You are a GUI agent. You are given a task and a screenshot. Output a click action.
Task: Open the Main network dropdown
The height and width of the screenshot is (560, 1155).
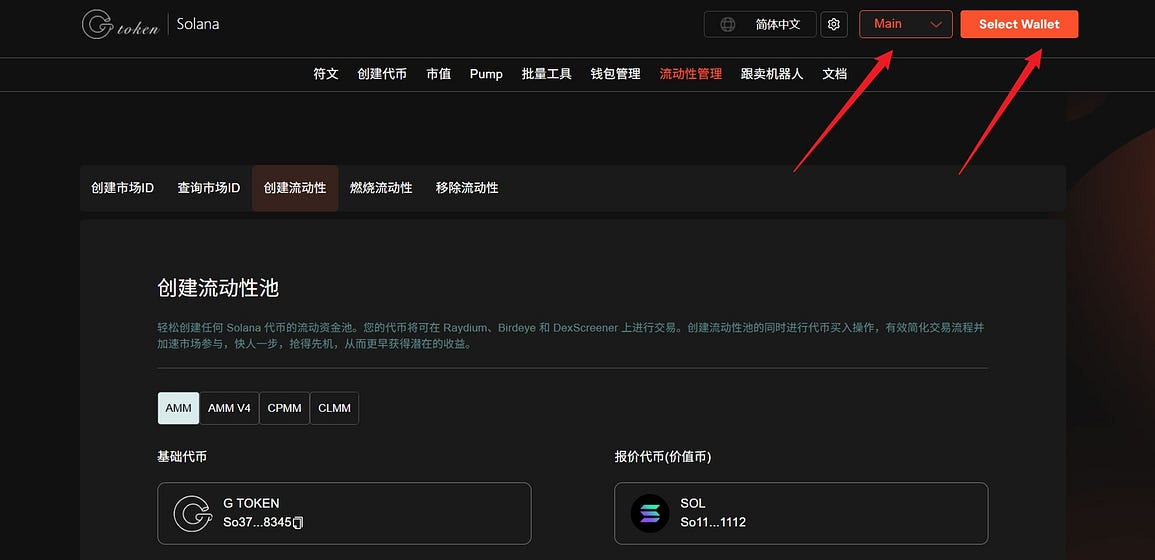pos(905,24)
